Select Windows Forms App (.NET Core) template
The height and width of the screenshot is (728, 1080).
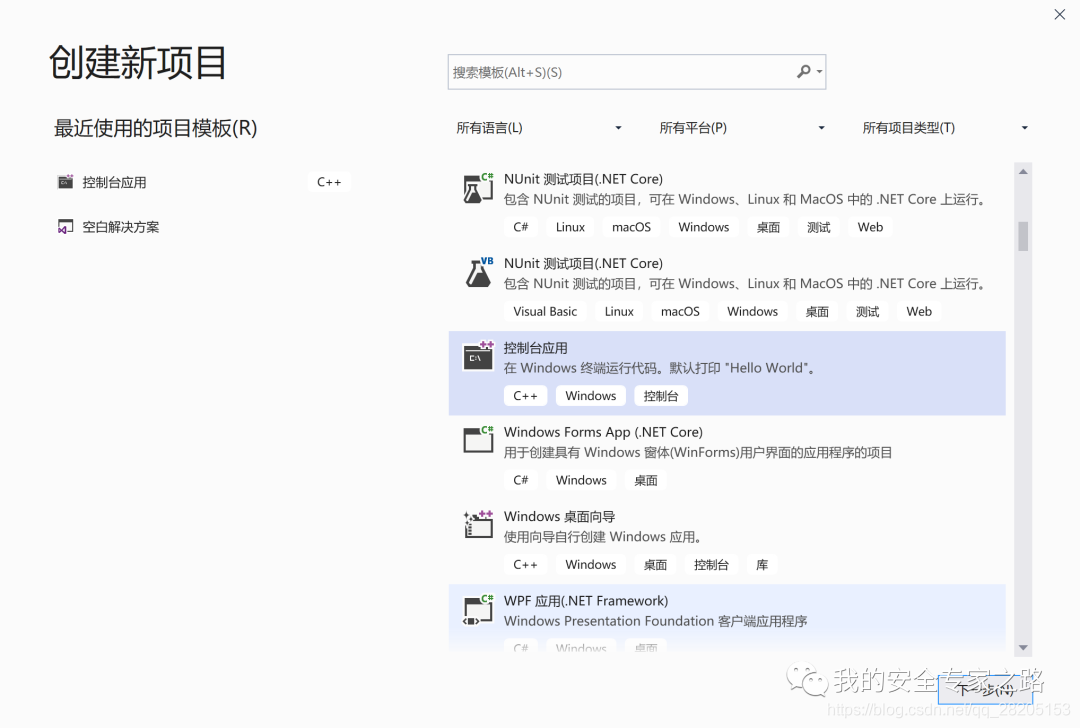pos(727,457)
